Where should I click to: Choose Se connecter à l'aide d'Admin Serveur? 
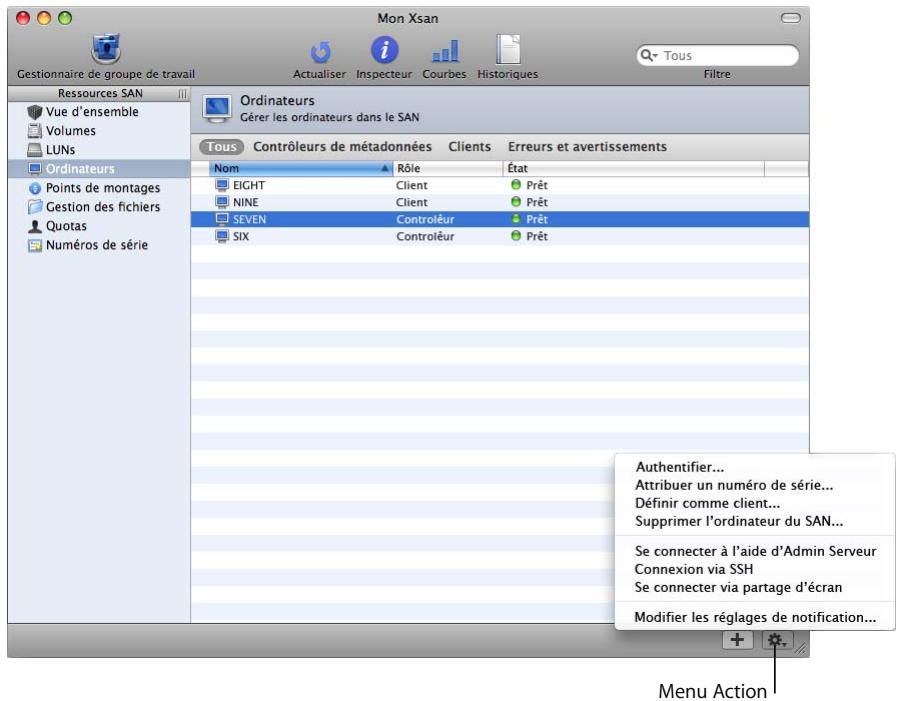755,551
